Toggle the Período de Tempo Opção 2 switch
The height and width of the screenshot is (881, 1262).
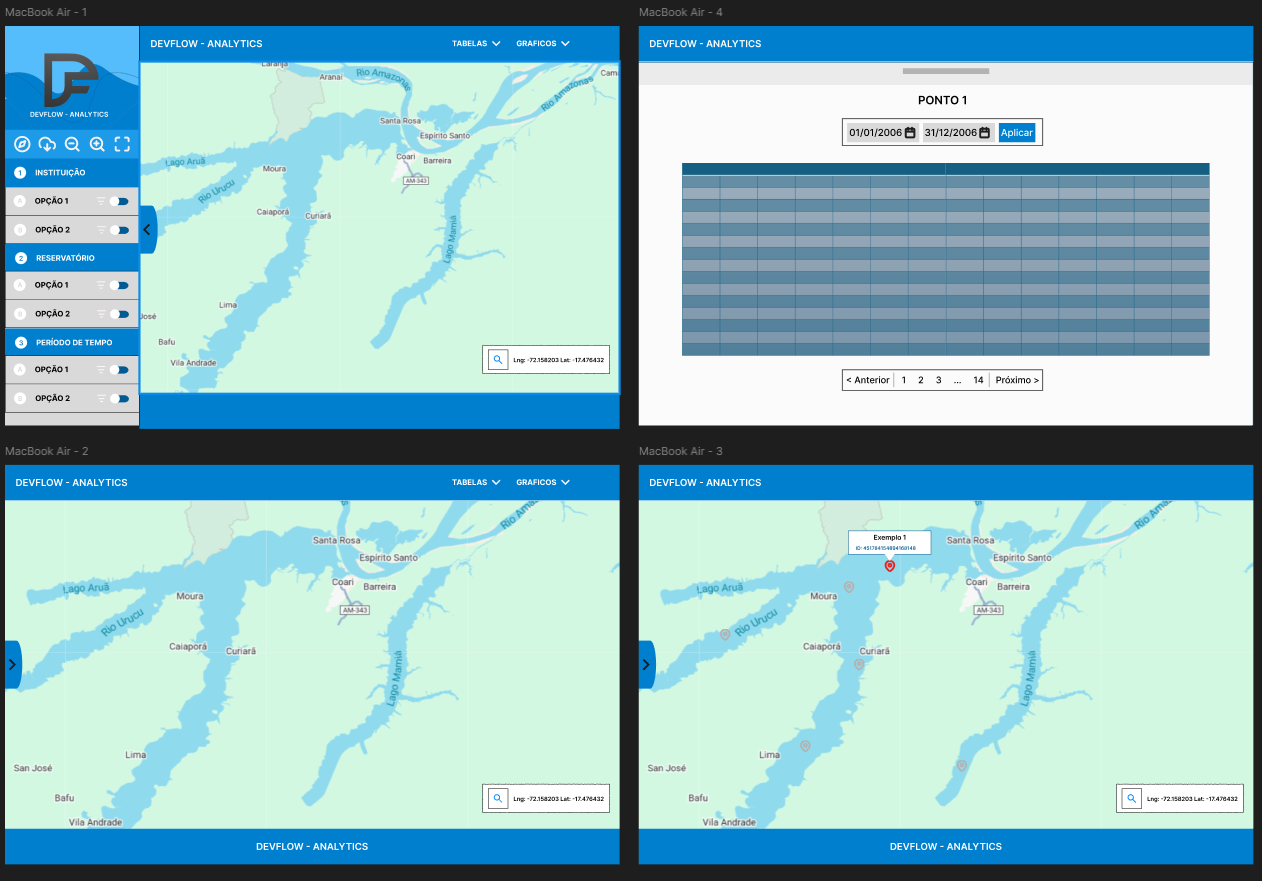tap(120, 398)
